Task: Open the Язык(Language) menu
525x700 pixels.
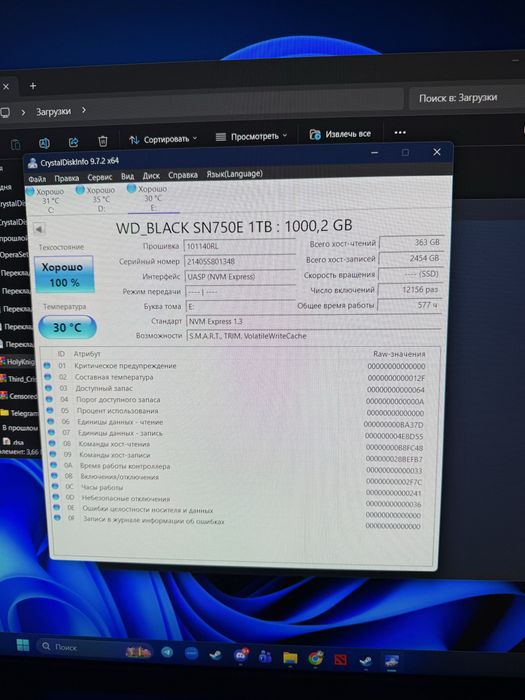Action: coord(234,174)
